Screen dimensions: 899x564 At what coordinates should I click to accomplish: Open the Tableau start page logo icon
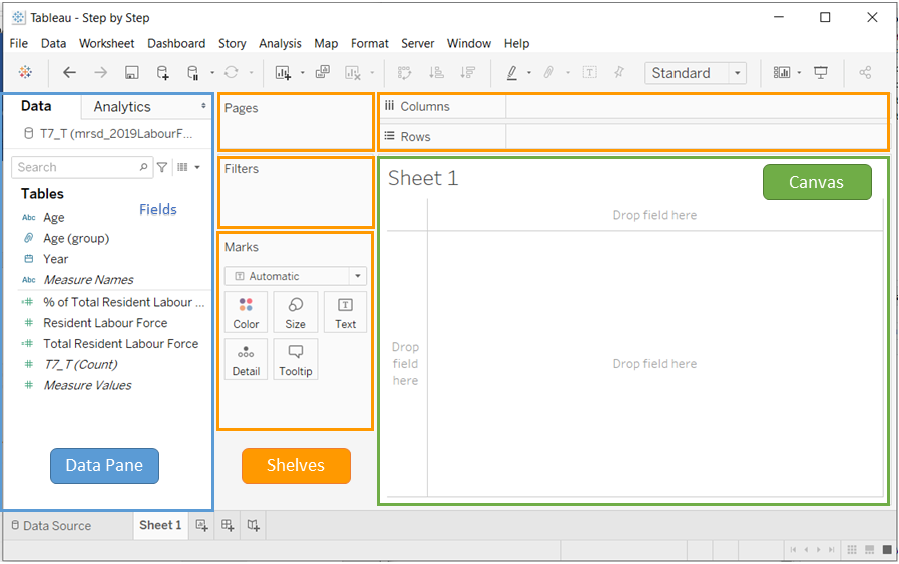click(25, 72)
